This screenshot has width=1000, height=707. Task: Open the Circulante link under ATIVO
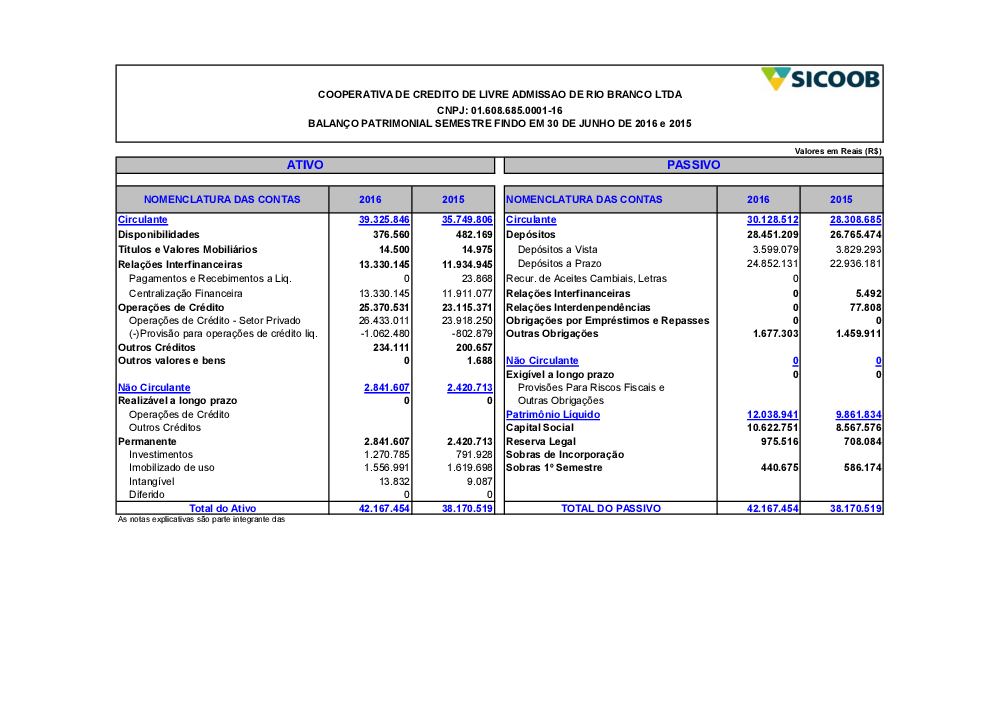coord(143,220)
